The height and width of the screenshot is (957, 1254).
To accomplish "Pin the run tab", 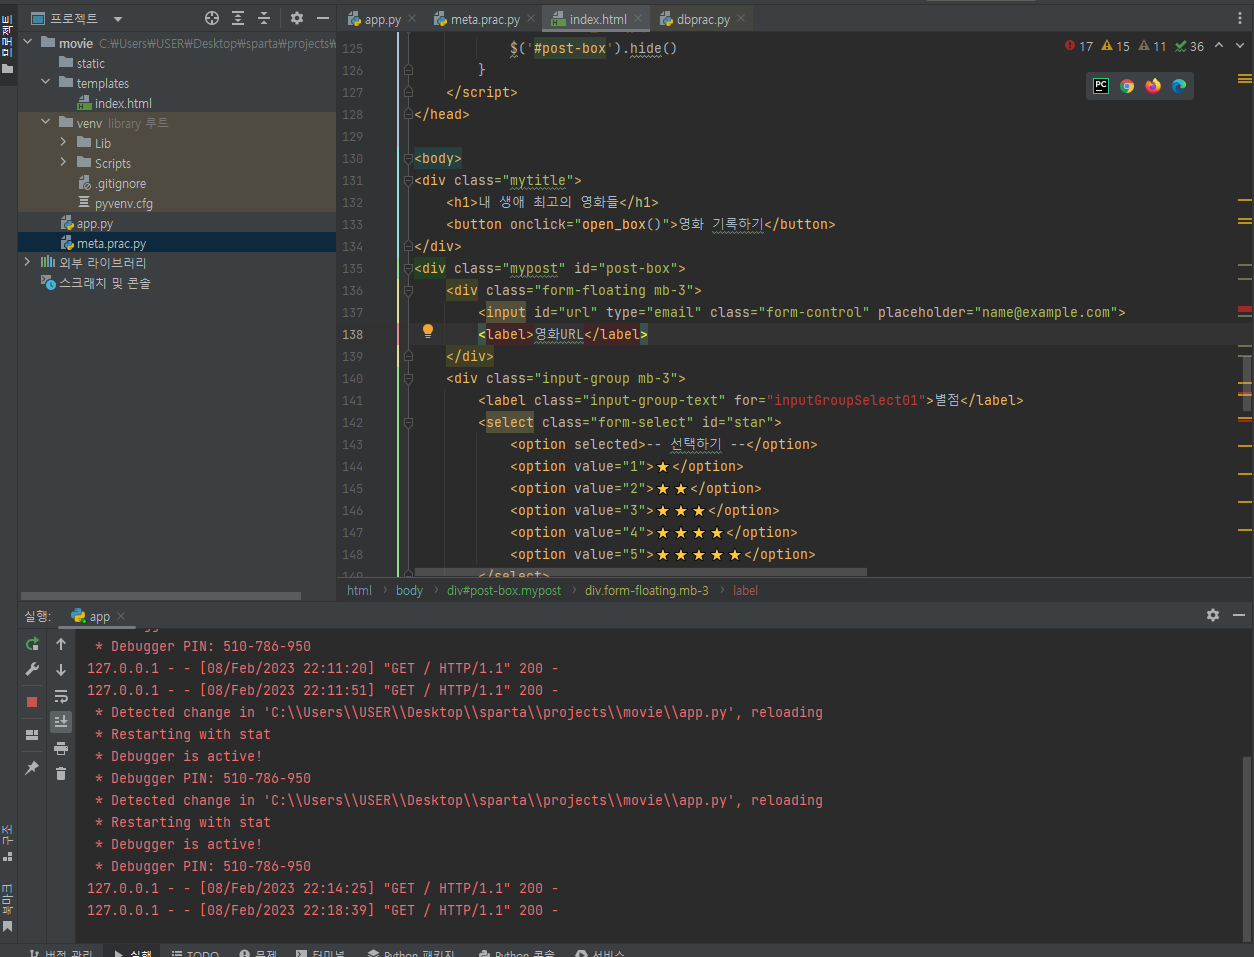I will [x=32, y=768].
